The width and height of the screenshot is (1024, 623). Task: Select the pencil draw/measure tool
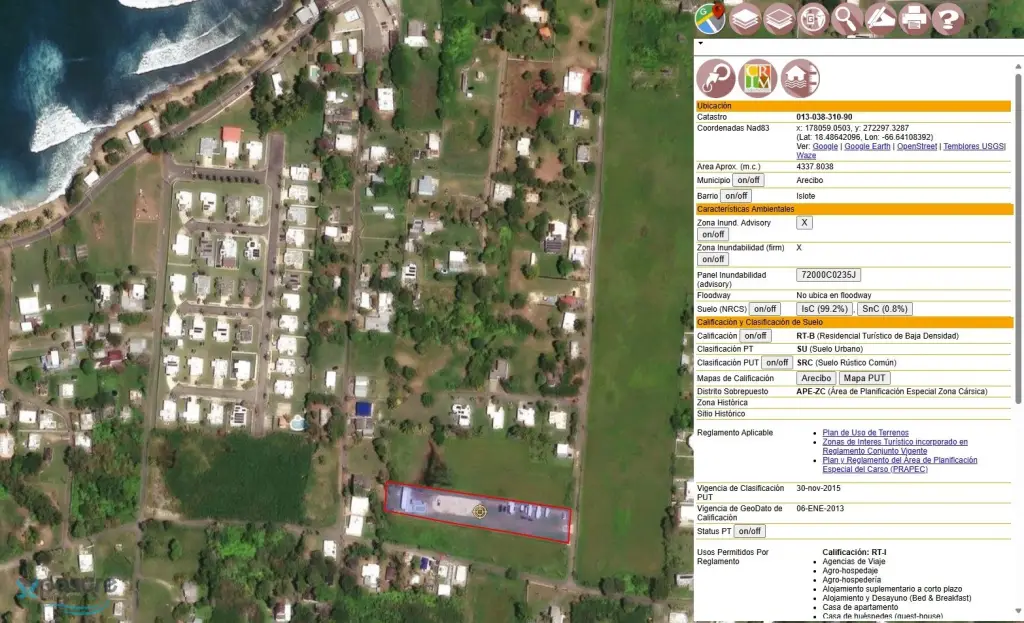point(880,18)
